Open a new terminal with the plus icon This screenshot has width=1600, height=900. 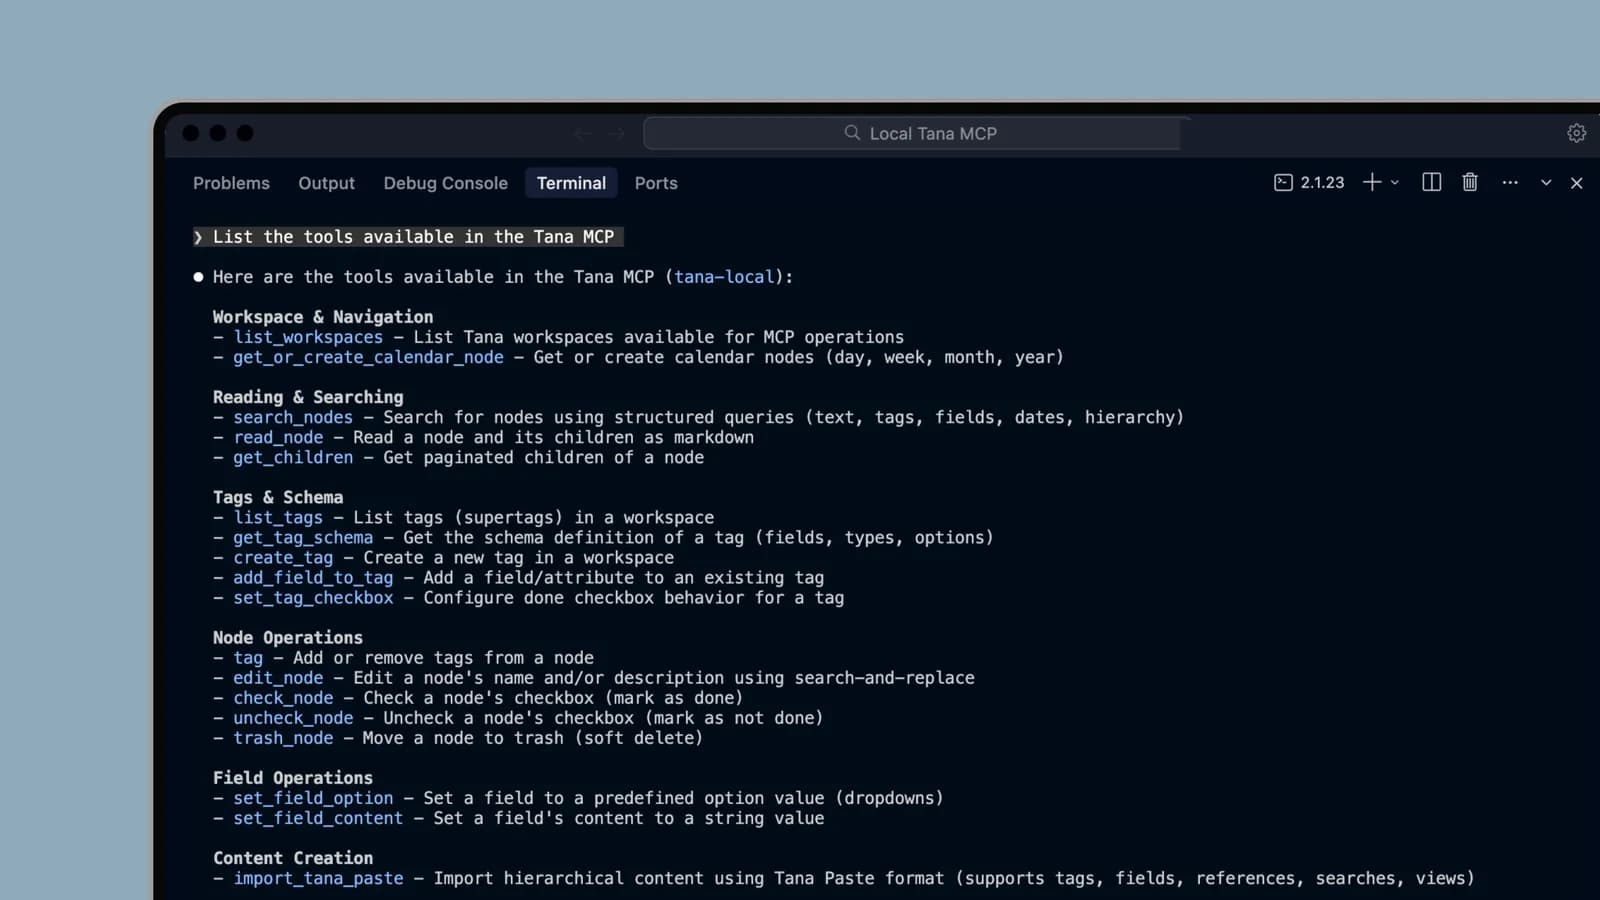click(1370, 182)
